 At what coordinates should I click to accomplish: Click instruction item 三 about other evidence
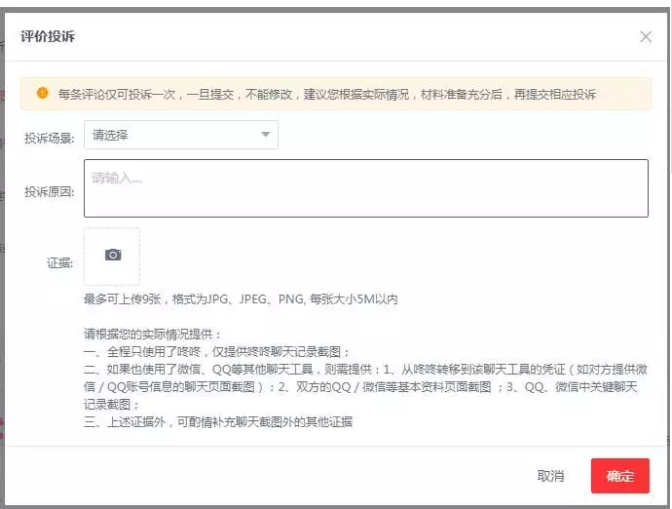point(217,422)
